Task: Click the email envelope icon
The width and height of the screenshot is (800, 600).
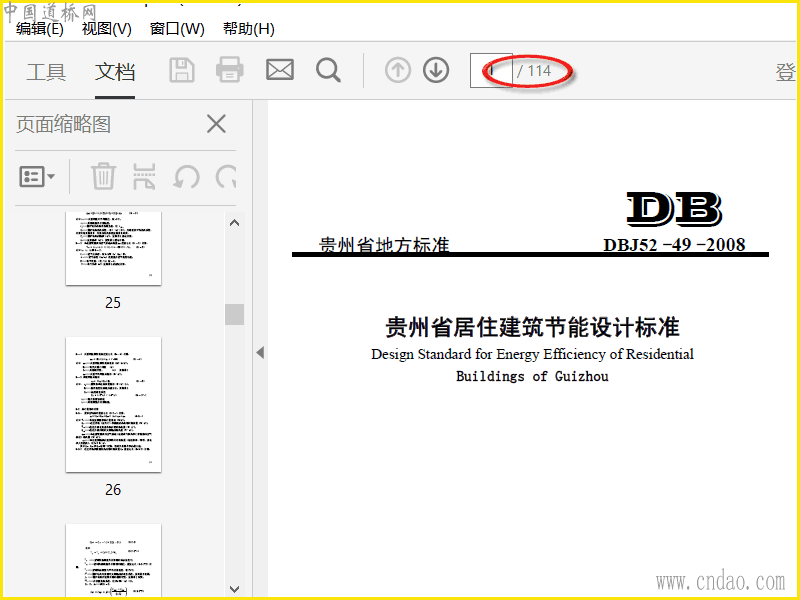Action: (280, 70)
